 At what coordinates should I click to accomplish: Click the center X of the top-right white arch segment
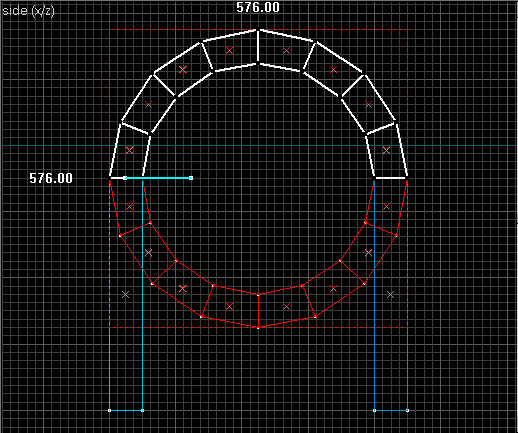(x=286, y=50)
